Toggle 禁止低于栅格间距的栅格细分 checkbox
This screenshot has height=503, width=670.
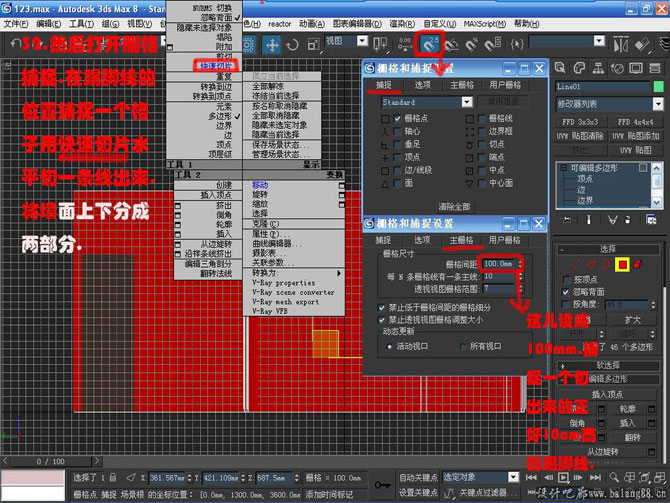pyautogui.click(x=382, y=307)
